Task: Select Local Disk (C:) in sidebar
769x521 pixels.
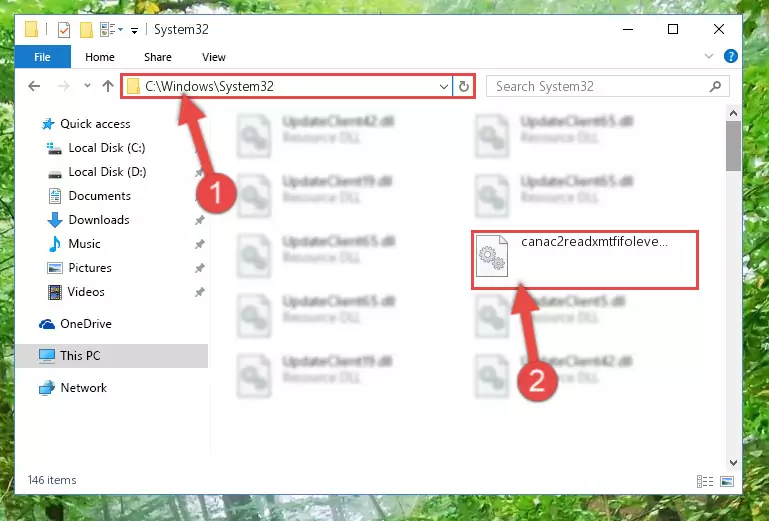Action: coord(106,148)
